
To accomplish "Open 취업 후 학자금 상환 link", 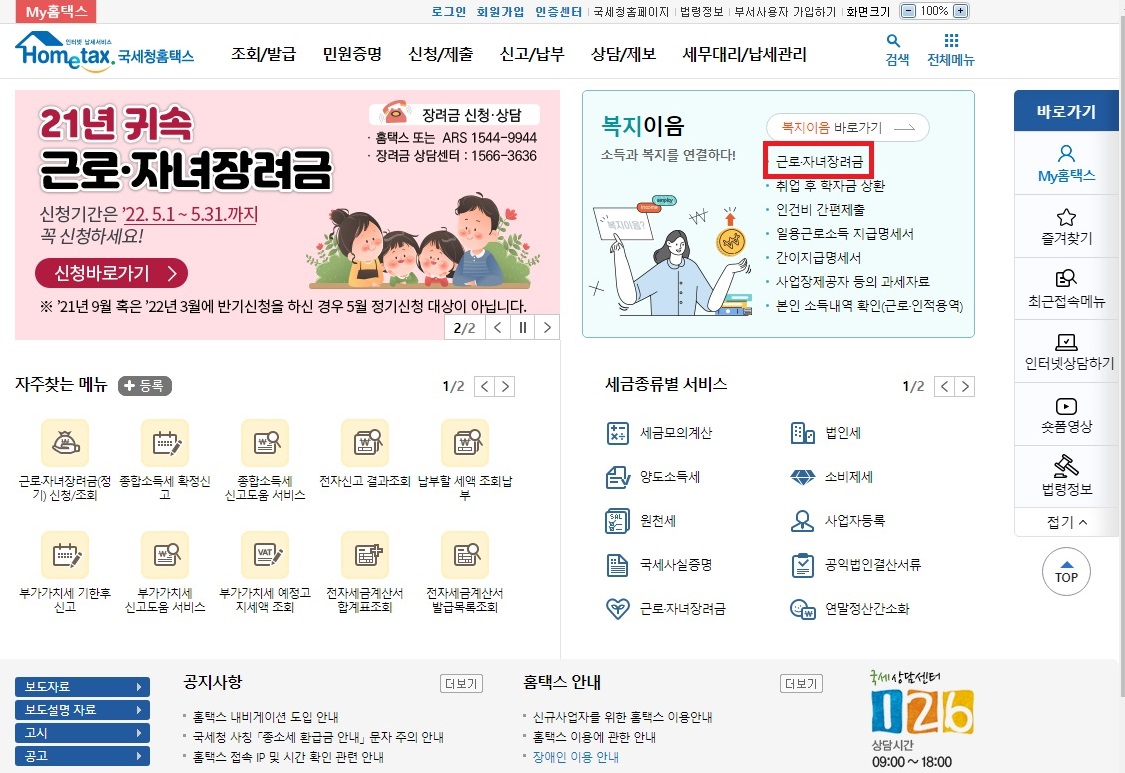I will (830, 186).
